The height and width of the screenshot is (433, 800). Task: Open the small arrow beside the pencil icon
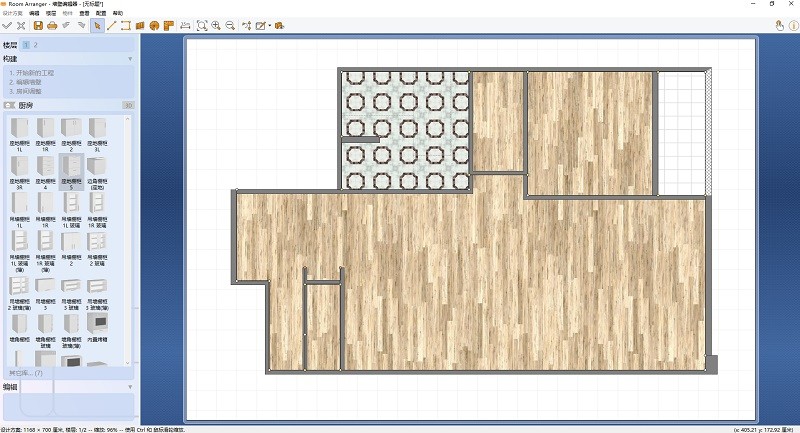click(x=269, y=26)
